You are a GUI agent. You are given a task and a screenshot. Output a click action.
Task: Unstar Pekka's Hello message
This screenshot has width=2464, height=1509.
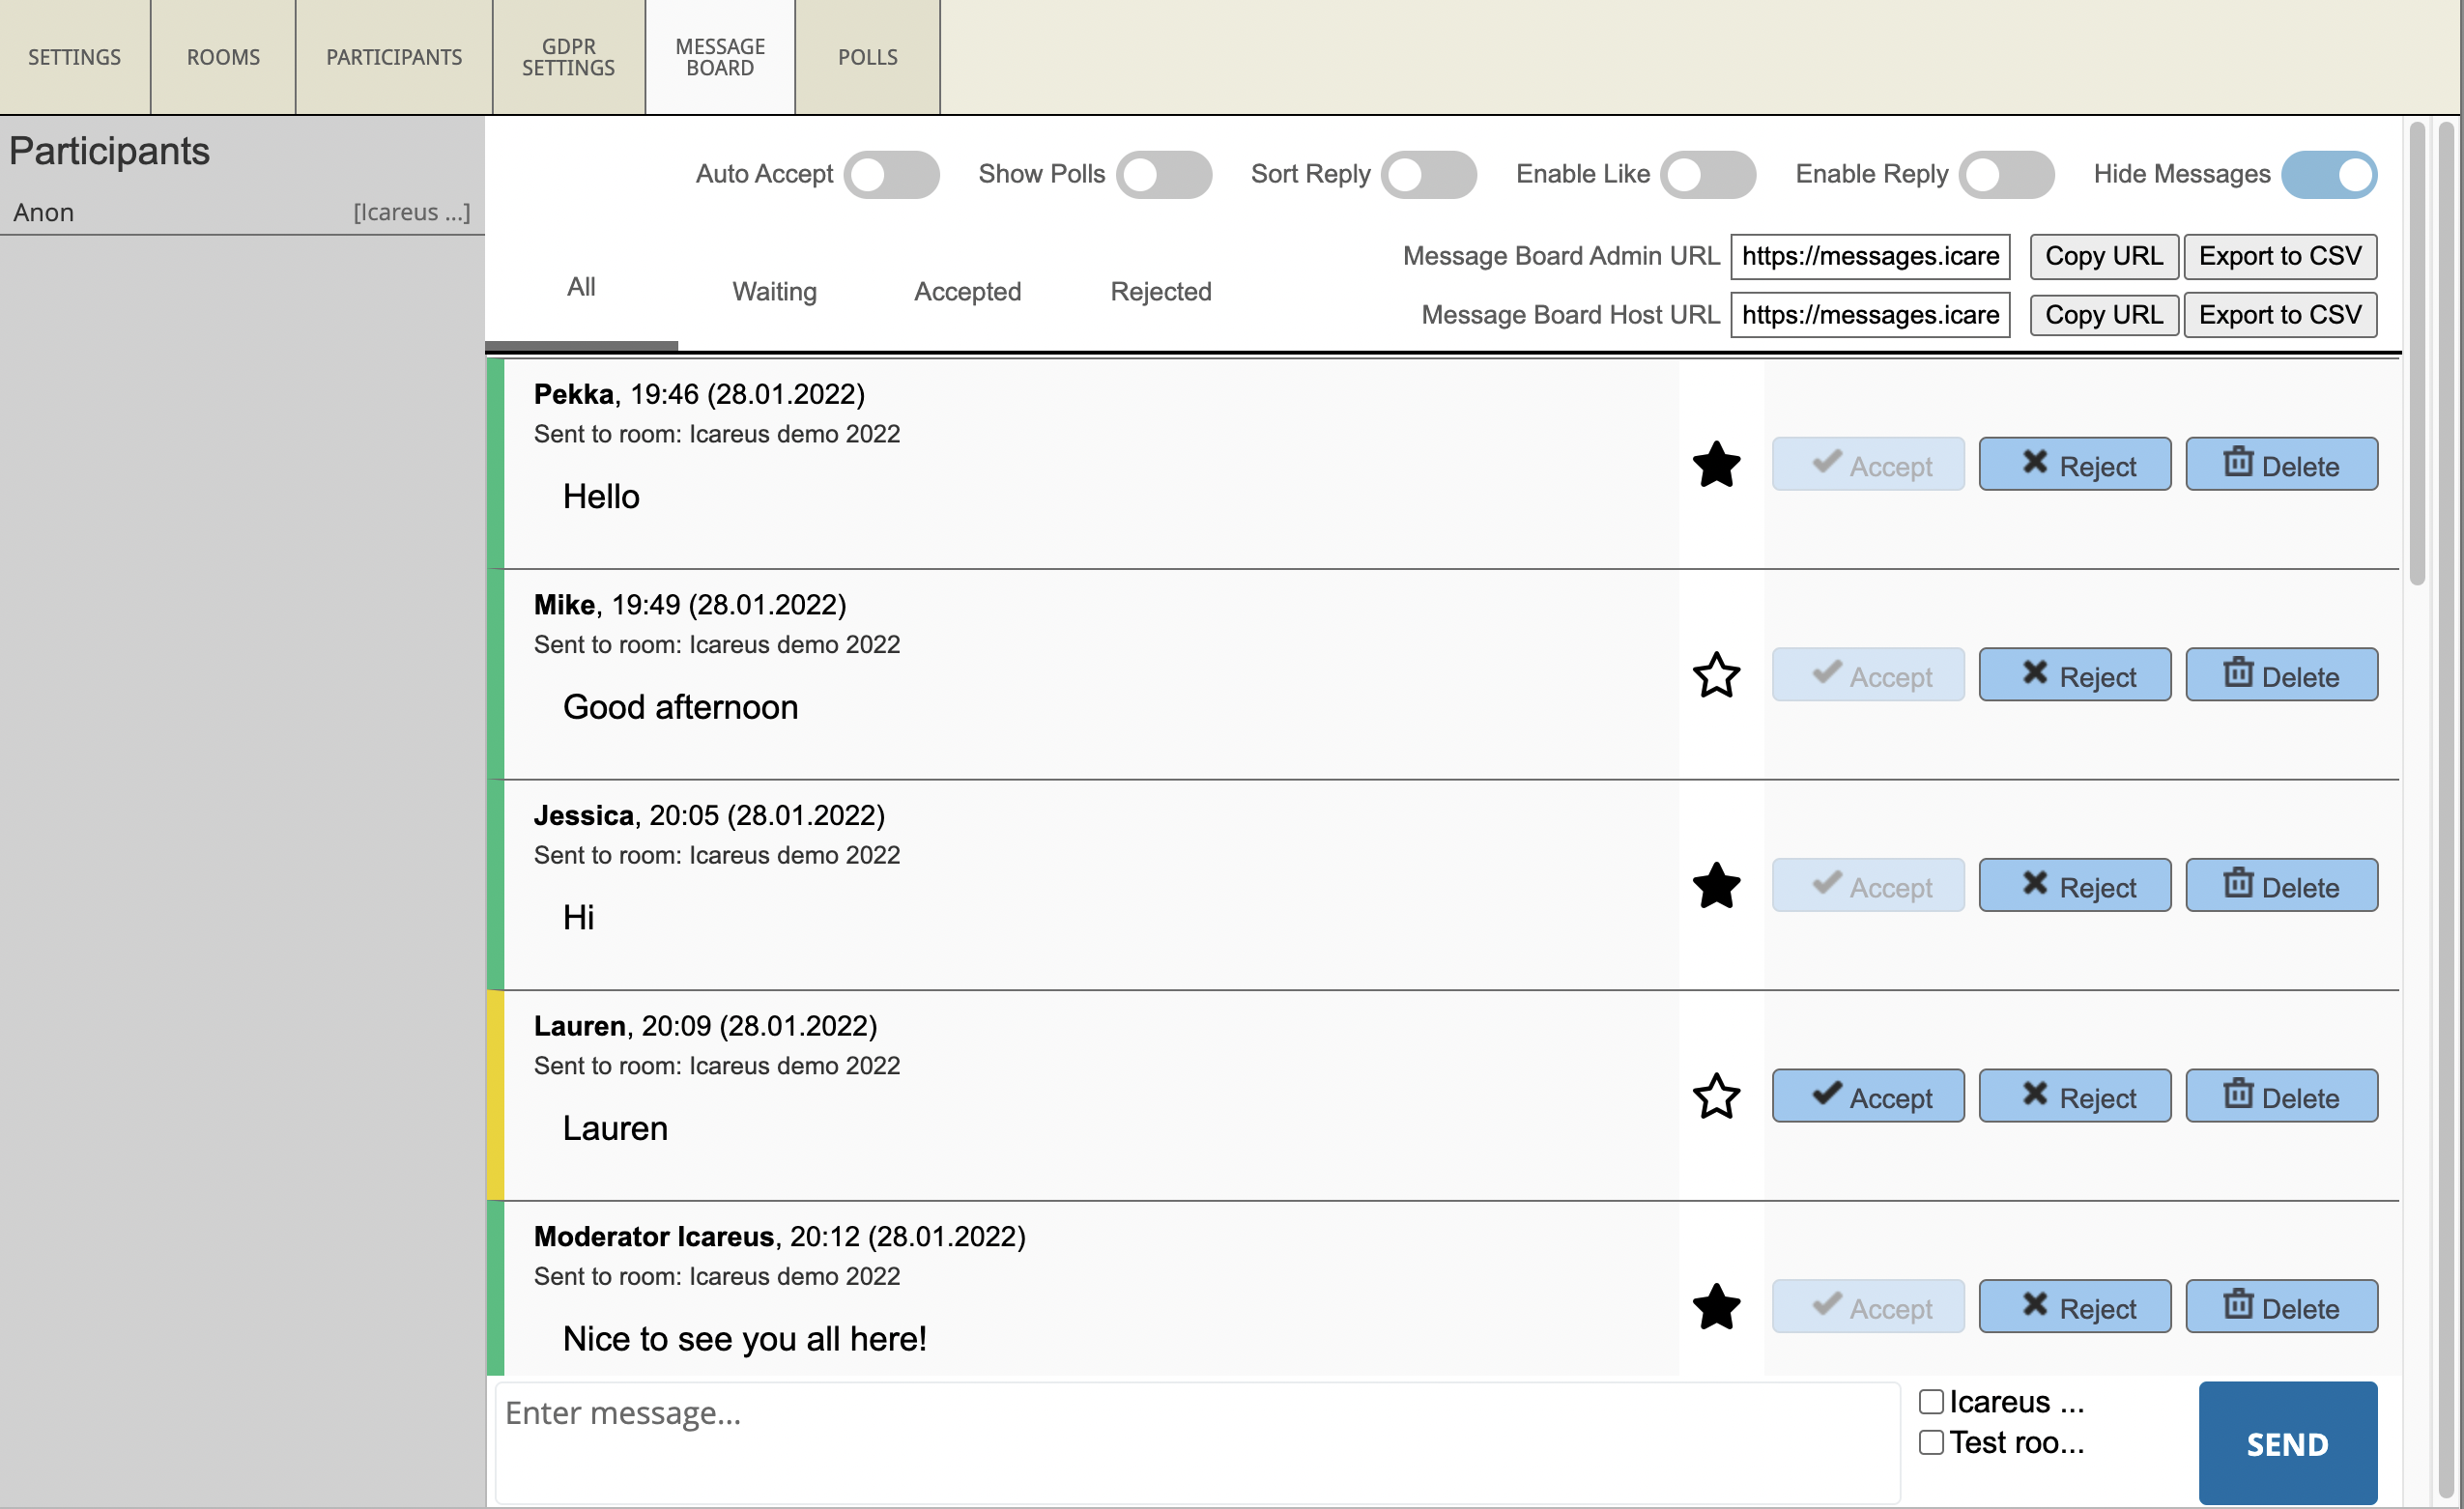(1716, 464)
